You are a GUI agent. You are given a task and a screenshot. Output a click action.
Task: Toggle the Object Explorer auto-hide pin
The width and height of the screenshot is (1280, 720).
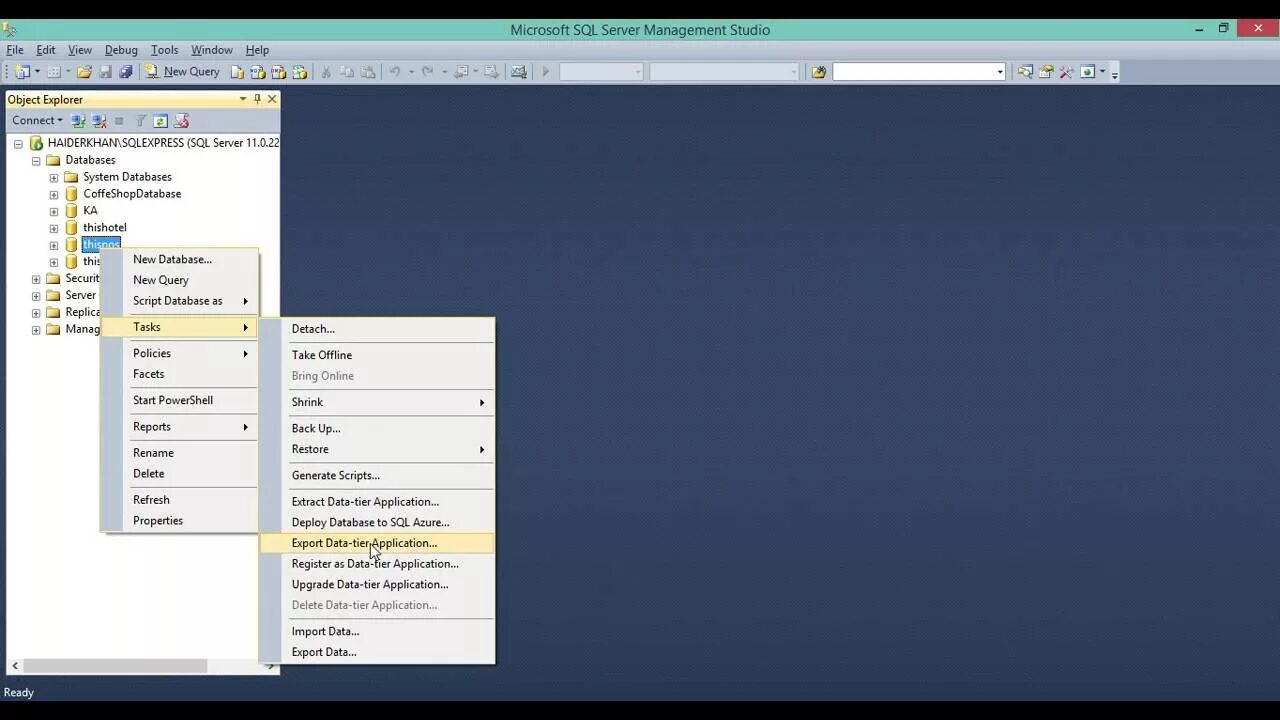click(x=257, y=99)
